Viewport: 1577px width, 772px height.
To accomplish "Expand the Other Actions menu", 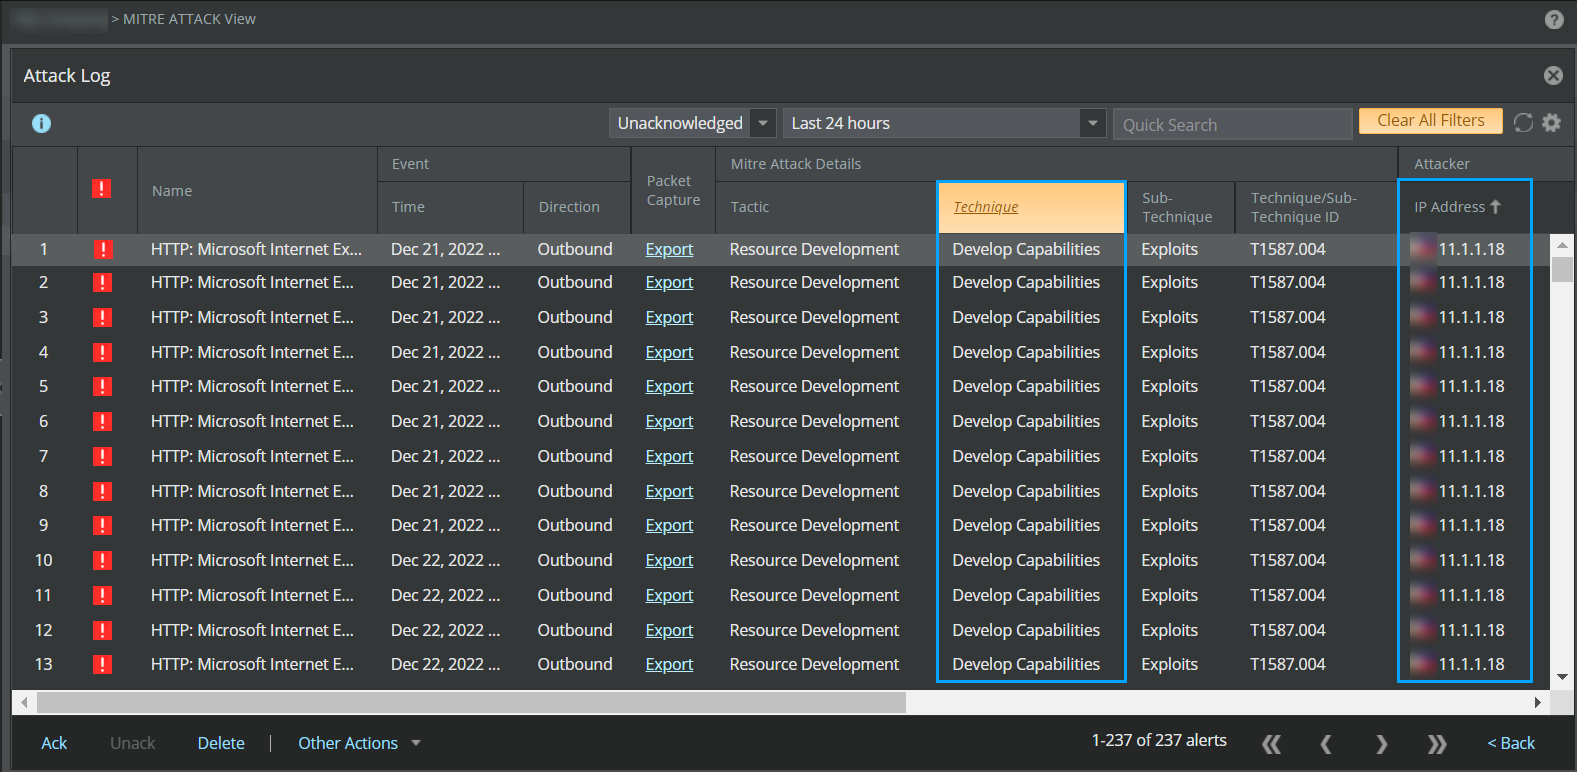I will coord(359,743).
